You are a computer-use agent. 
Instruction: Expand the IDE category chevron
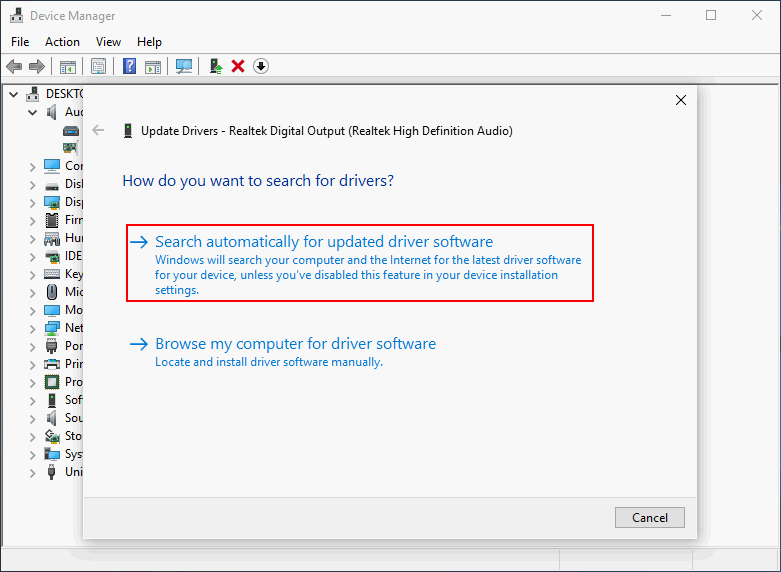(x=32, y=257)
